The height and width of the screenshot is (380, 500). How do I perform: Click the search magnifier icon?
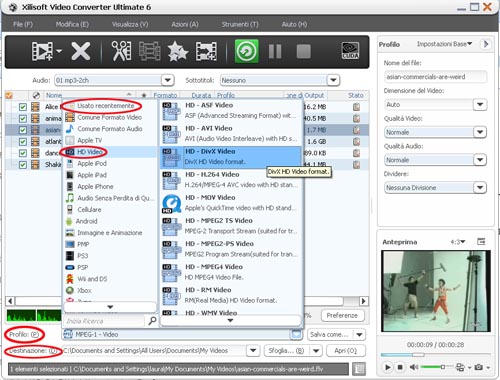point(152,321)
